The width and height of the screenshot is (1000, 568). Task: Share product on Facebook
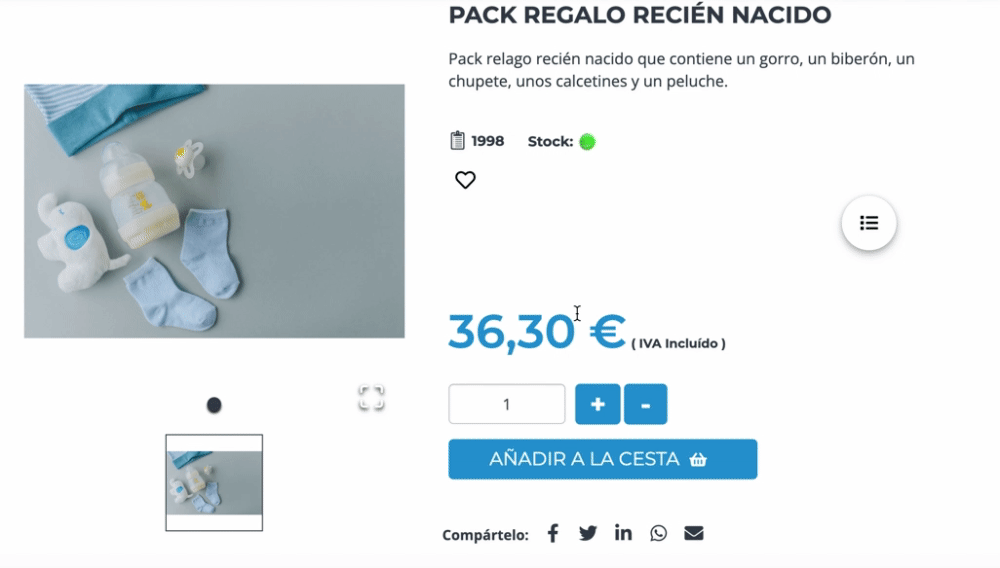(x=553, y=533)
